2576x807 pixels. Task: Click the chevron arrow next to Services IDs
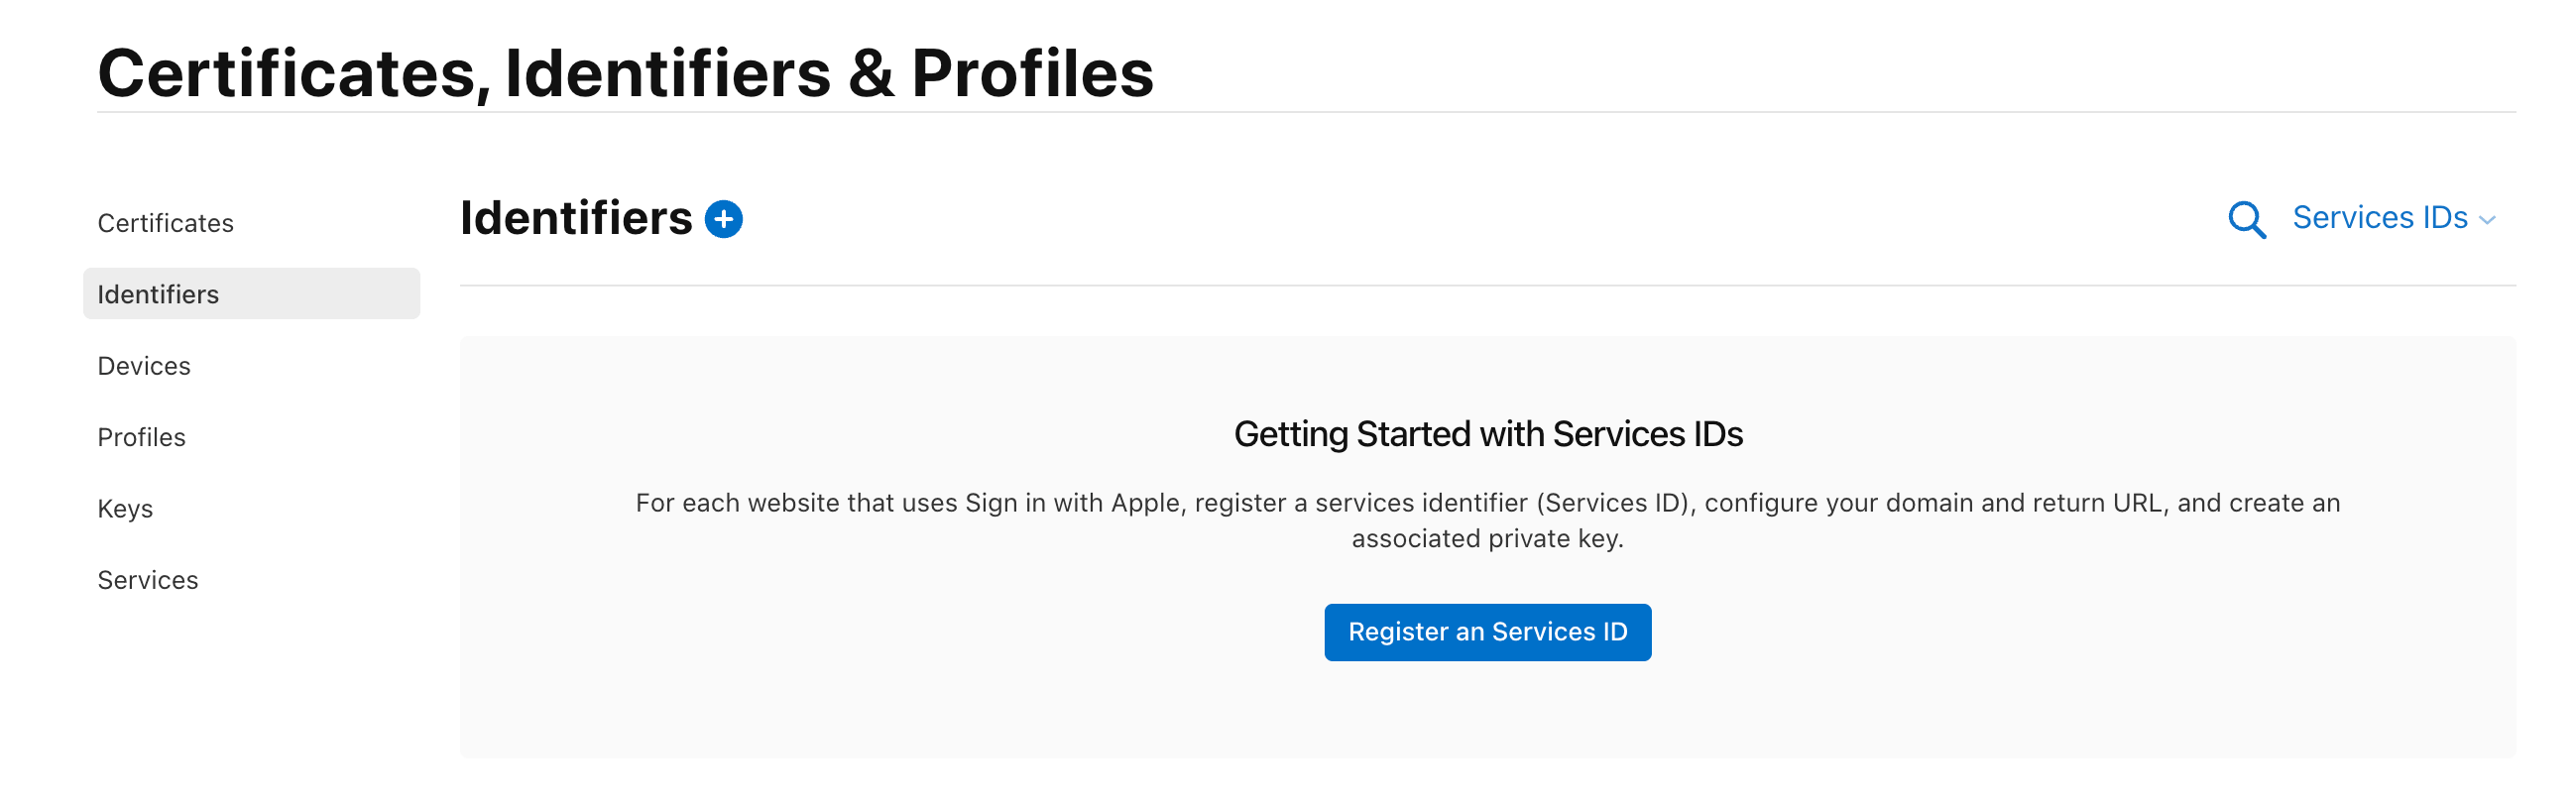pyautogui.click(x=2487, y=221)
